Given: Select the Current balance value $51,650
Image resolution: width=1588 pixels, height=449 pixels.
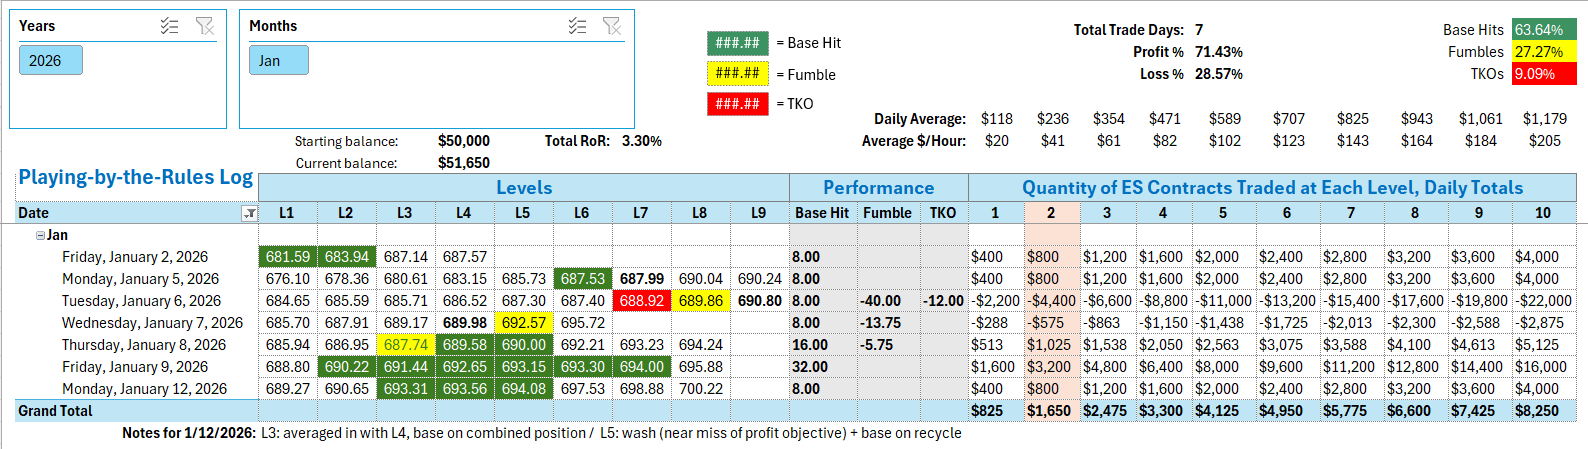Looking at the screenshot, I should pos(463,163).
